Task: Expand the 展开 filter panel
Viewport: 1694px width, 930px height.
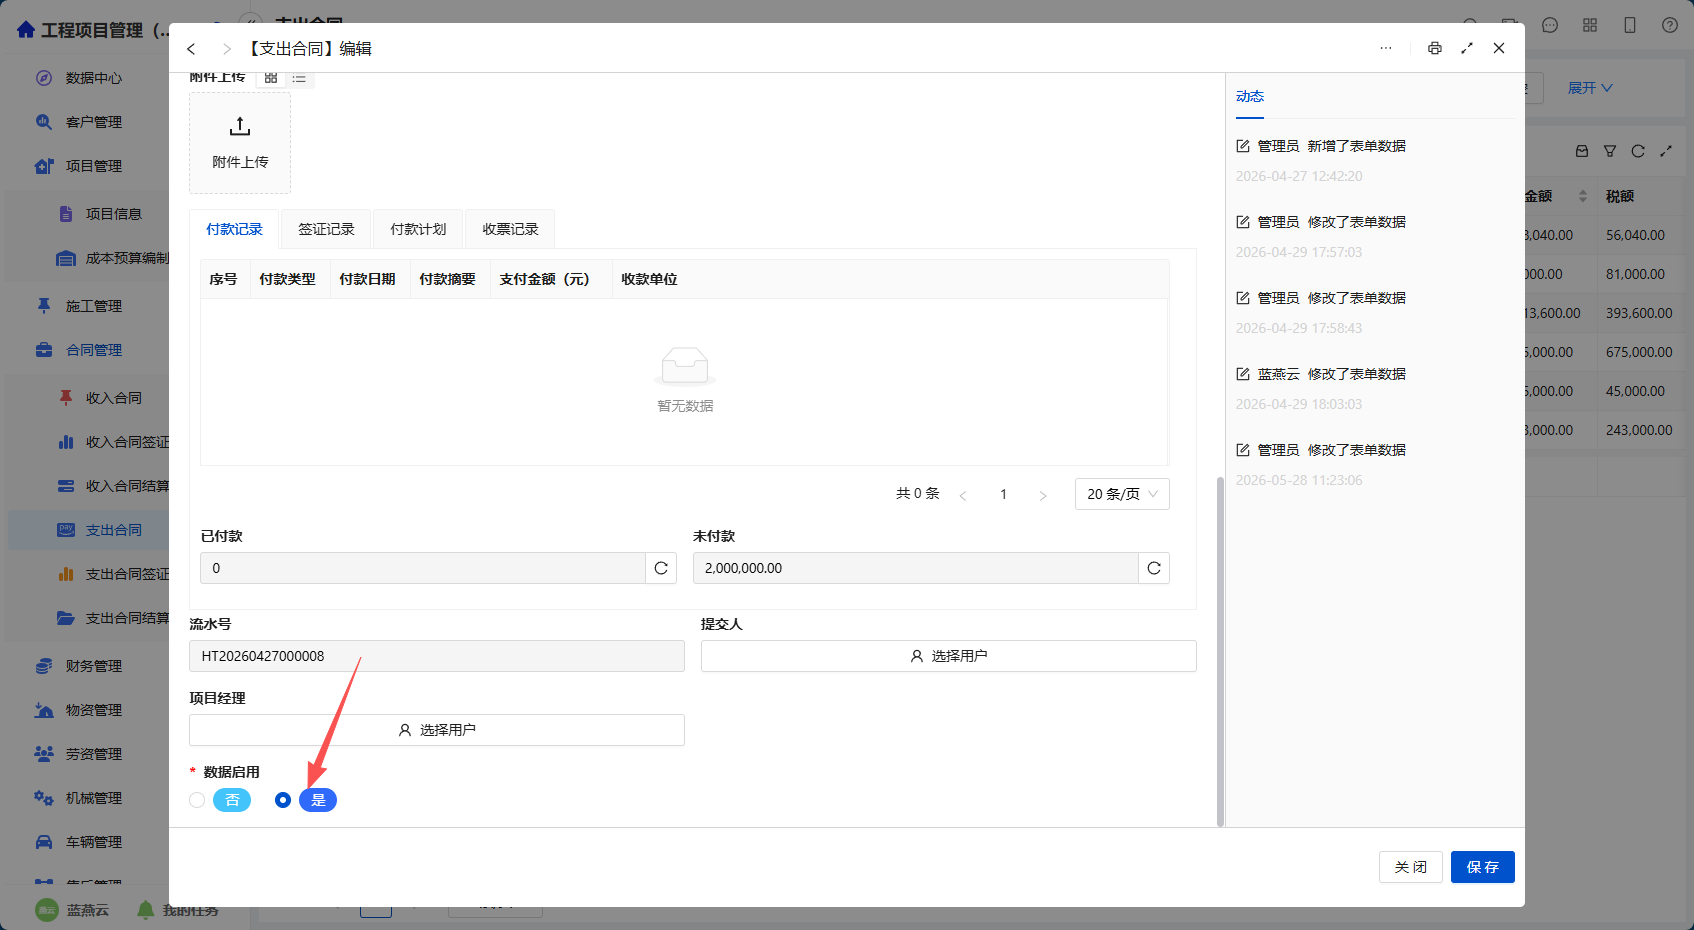Action: pyautogui.click(x=1590, y=88)
